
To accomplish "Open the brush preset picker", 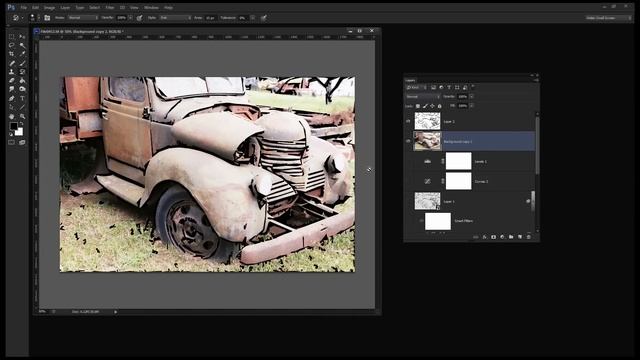I will (33, 18).
